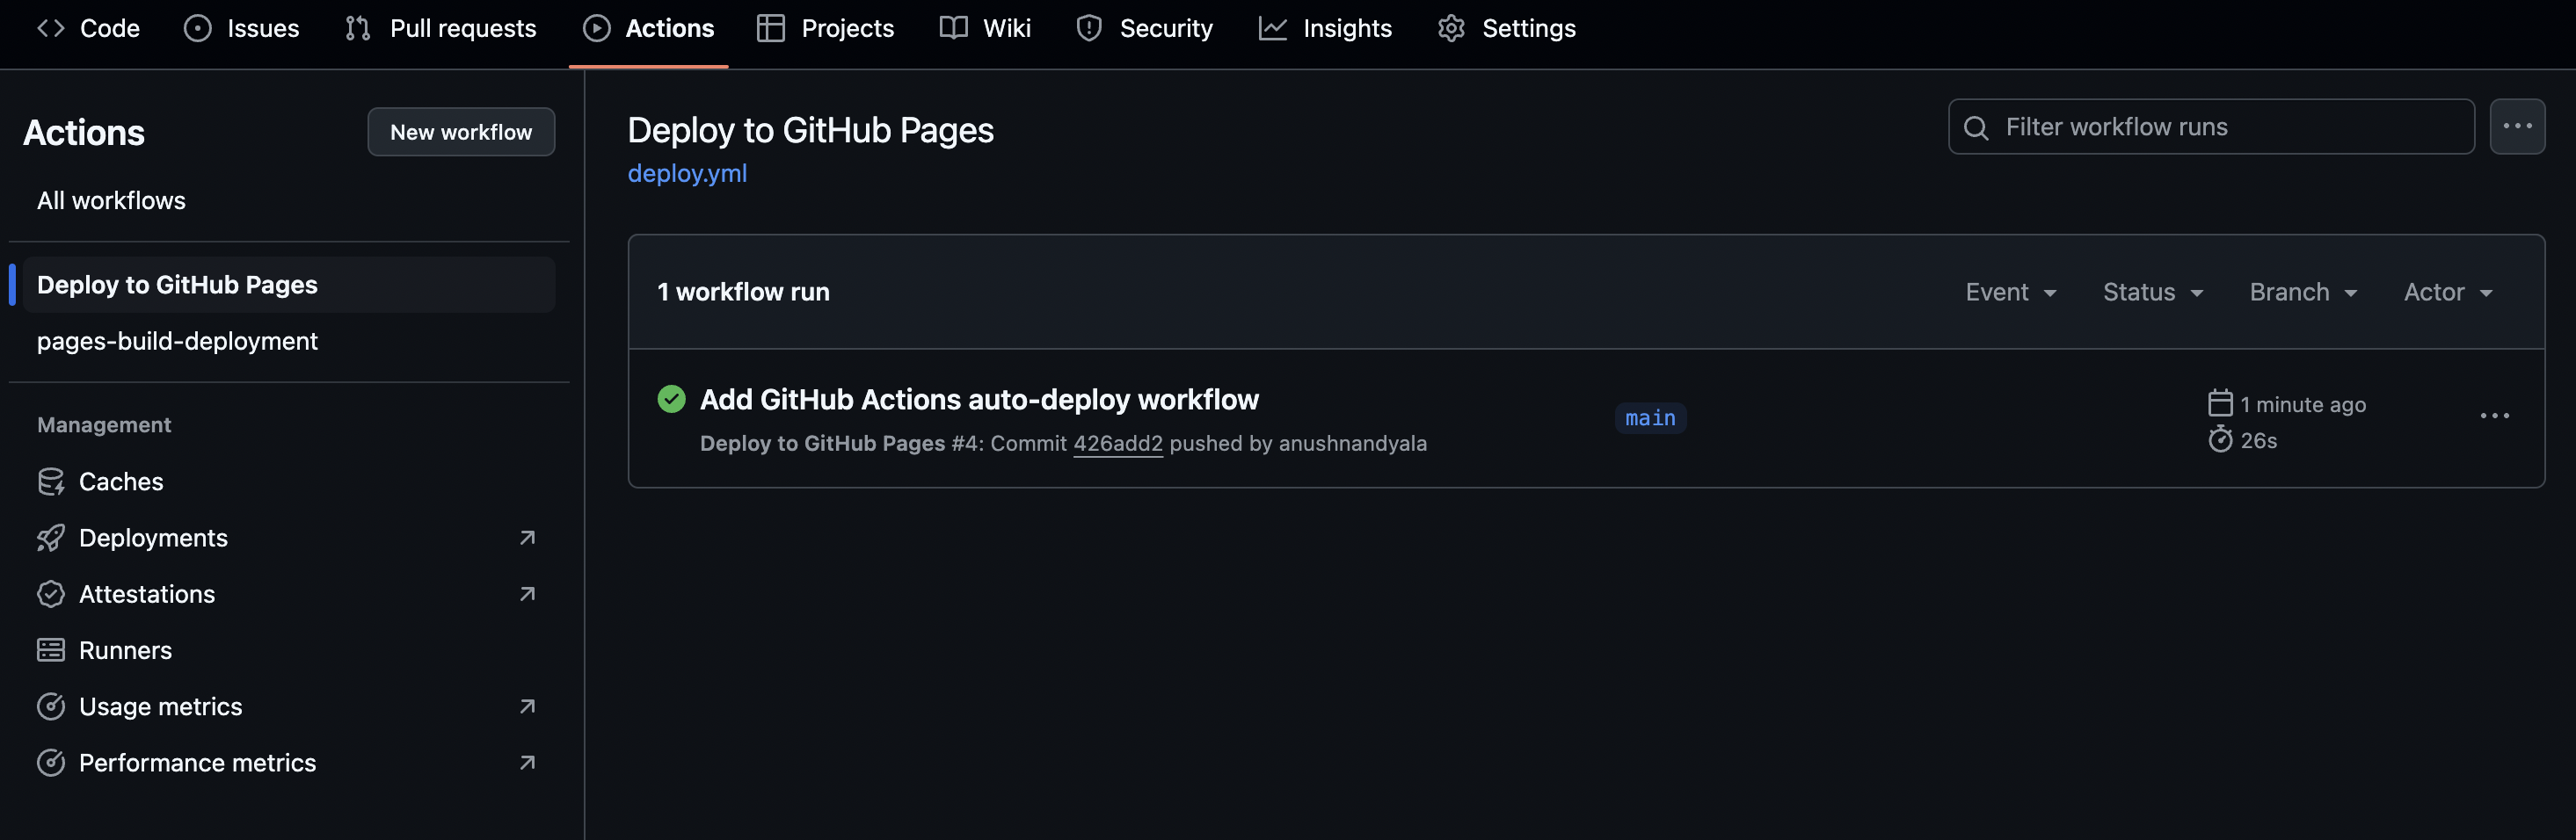Click the Insights graph icon
Image resolution: width=2576 pixels, height=840 pixels.
1272,28
